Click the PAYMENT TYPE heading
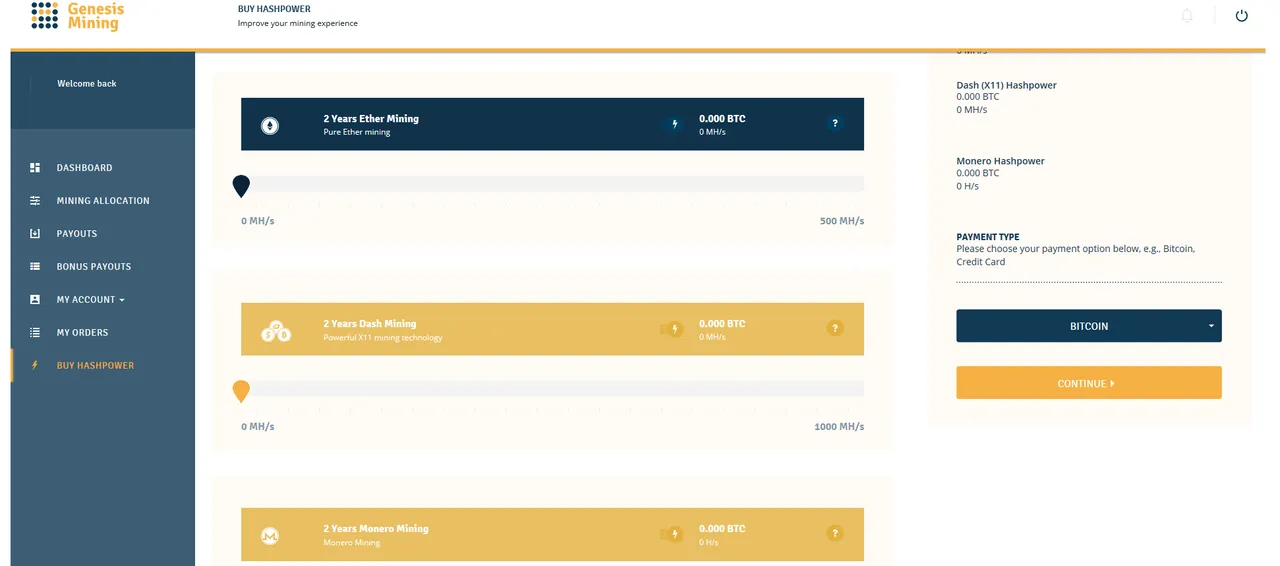 point(988,237)
